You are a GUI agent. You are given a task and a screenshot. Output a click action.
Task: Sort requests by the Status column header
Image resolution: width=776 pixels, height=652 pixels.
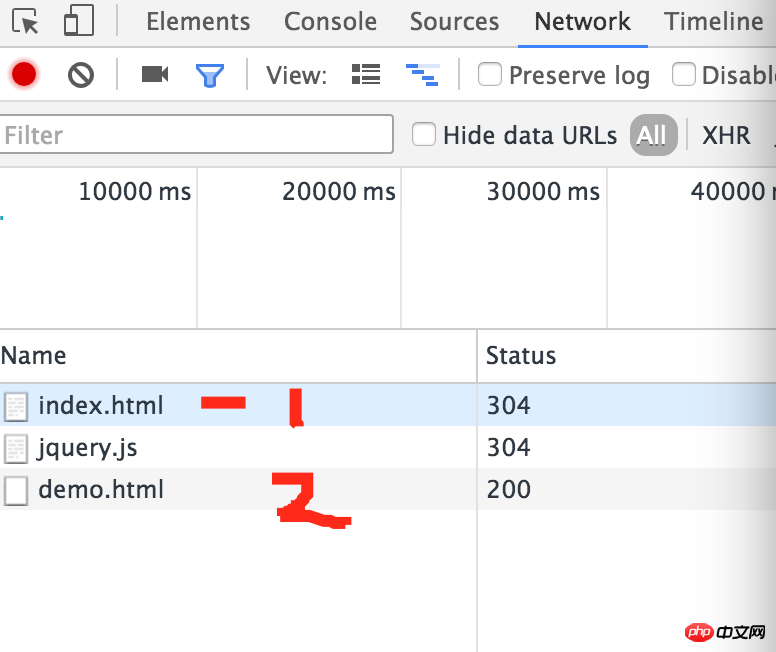pyautogui.click(x=521, y=355)
